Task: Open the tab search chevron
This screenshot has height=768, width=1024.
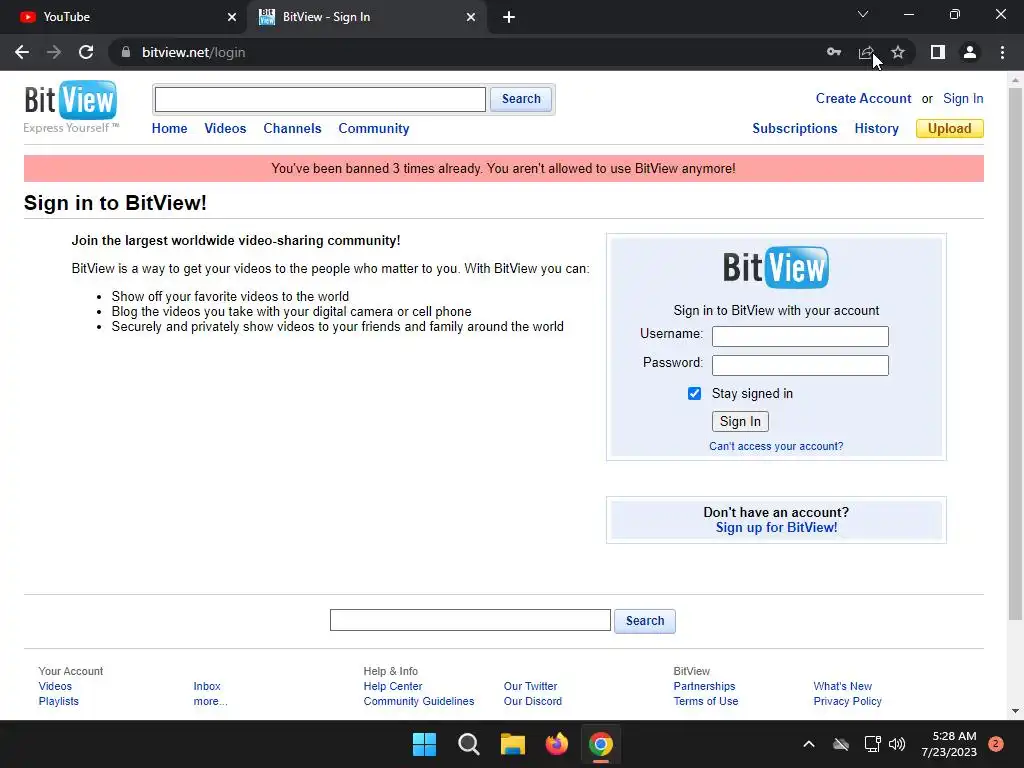Action: (x=863, y=14)
